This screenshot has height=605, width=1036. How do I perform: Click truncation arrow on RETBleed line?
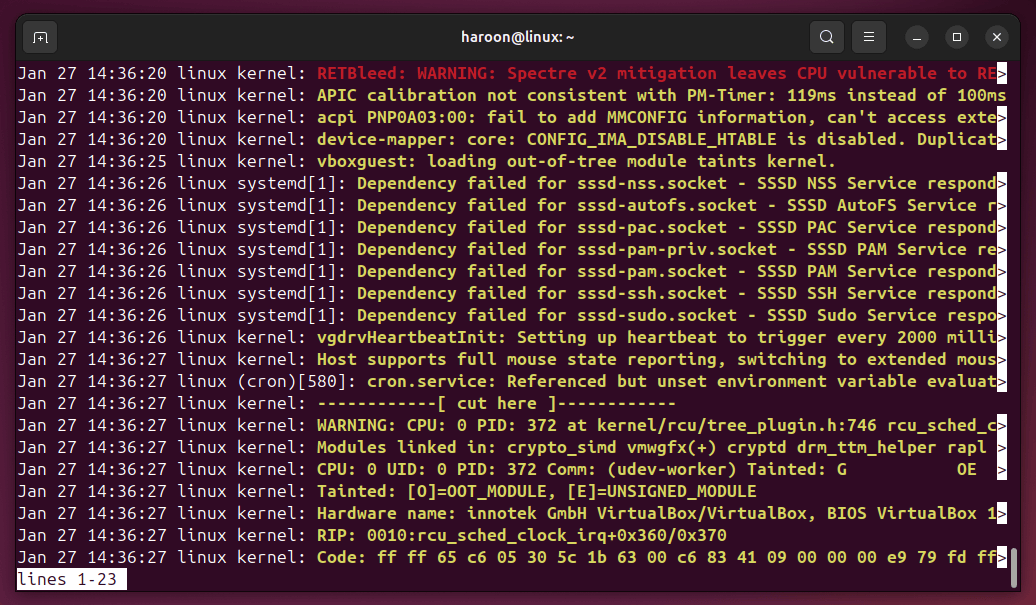1002,73
